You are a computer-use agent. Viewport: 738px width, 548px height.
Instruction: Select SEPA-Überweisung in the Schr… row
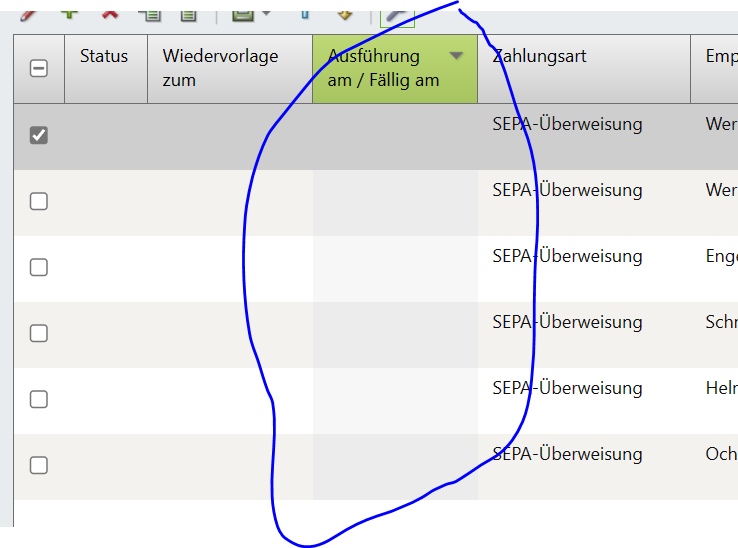click(567, 322)
